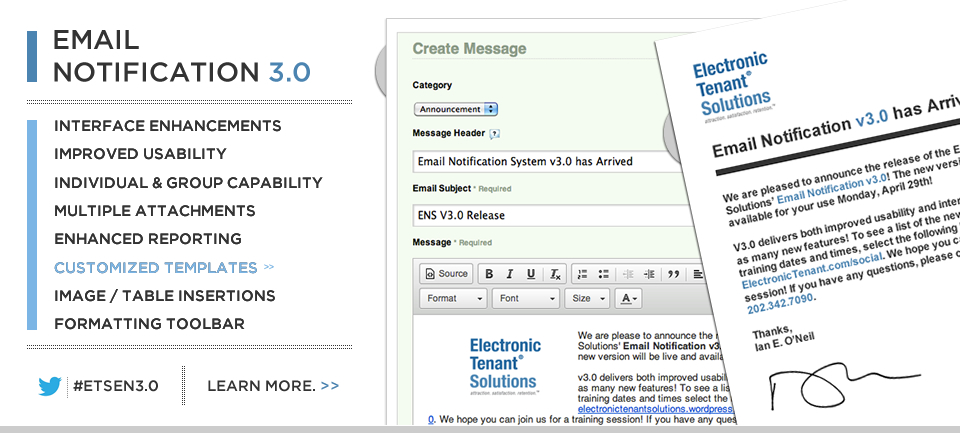Open electronictenantsolutions.wordpress link in message body

pos(655,409)
